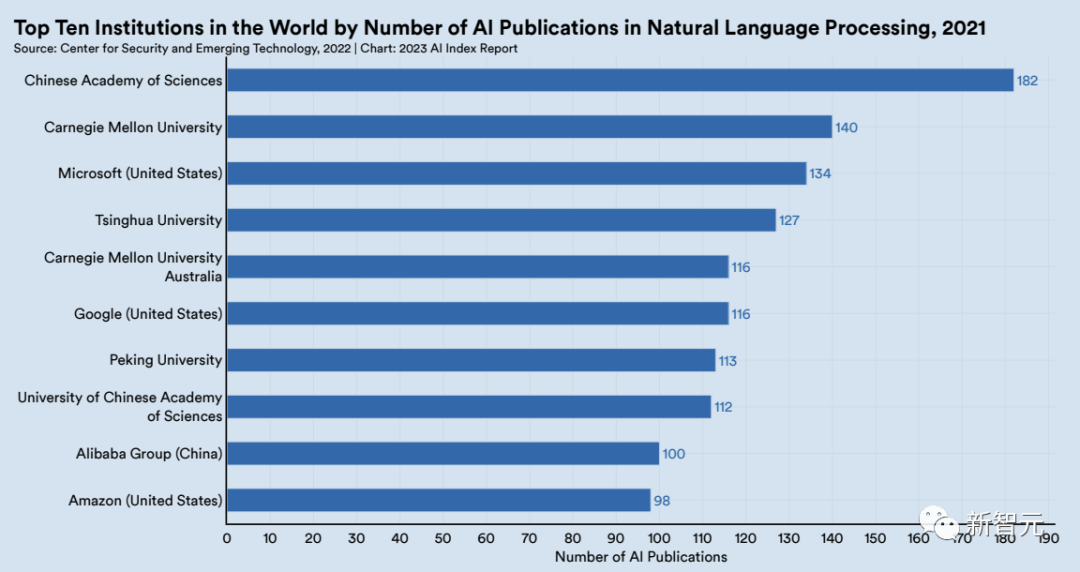Click the x-axis tick label 30
Screen dimensions: 1080x572
[356, 539]
